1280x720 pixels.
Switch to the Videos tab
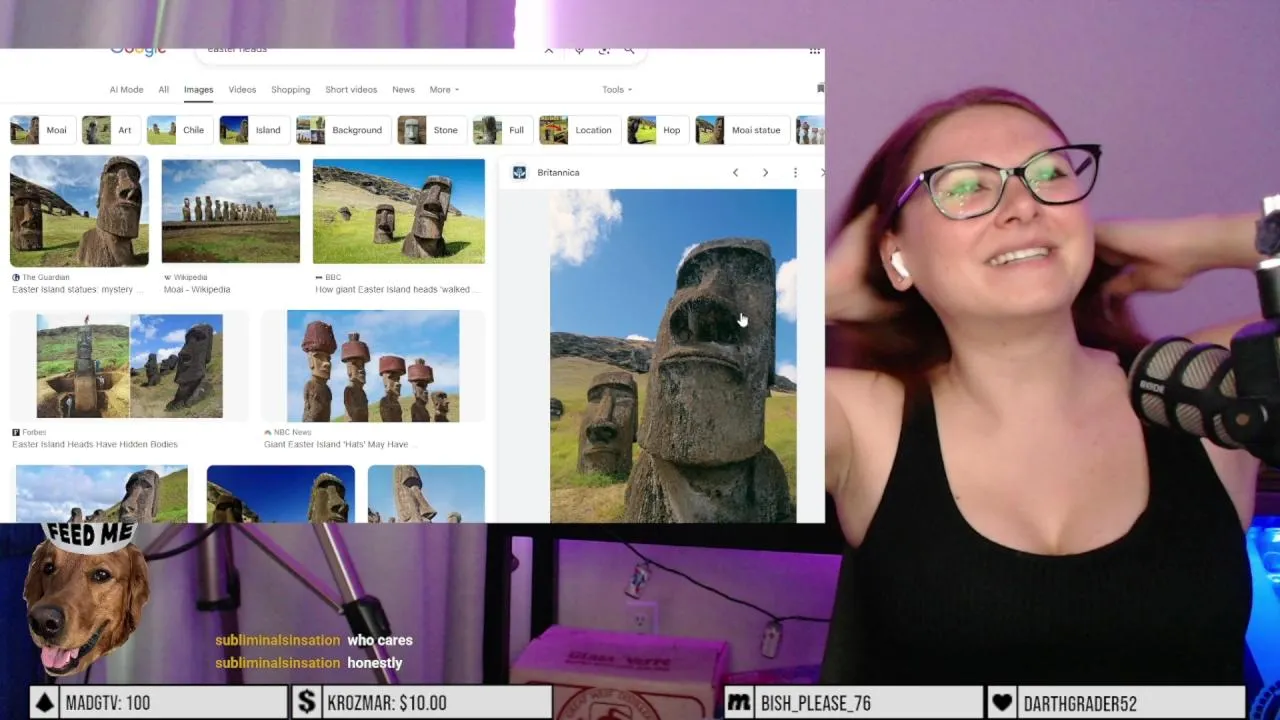coord(242,90)
